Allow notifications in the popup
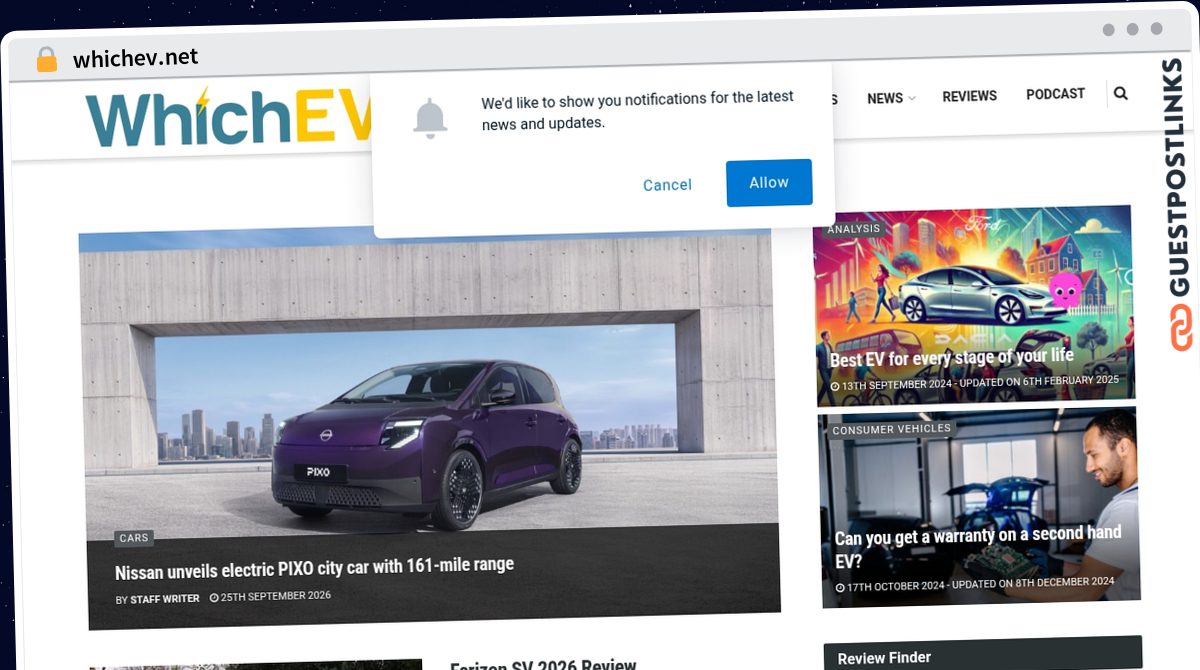This screenshot has height=670, width=1200. [769, 182]
